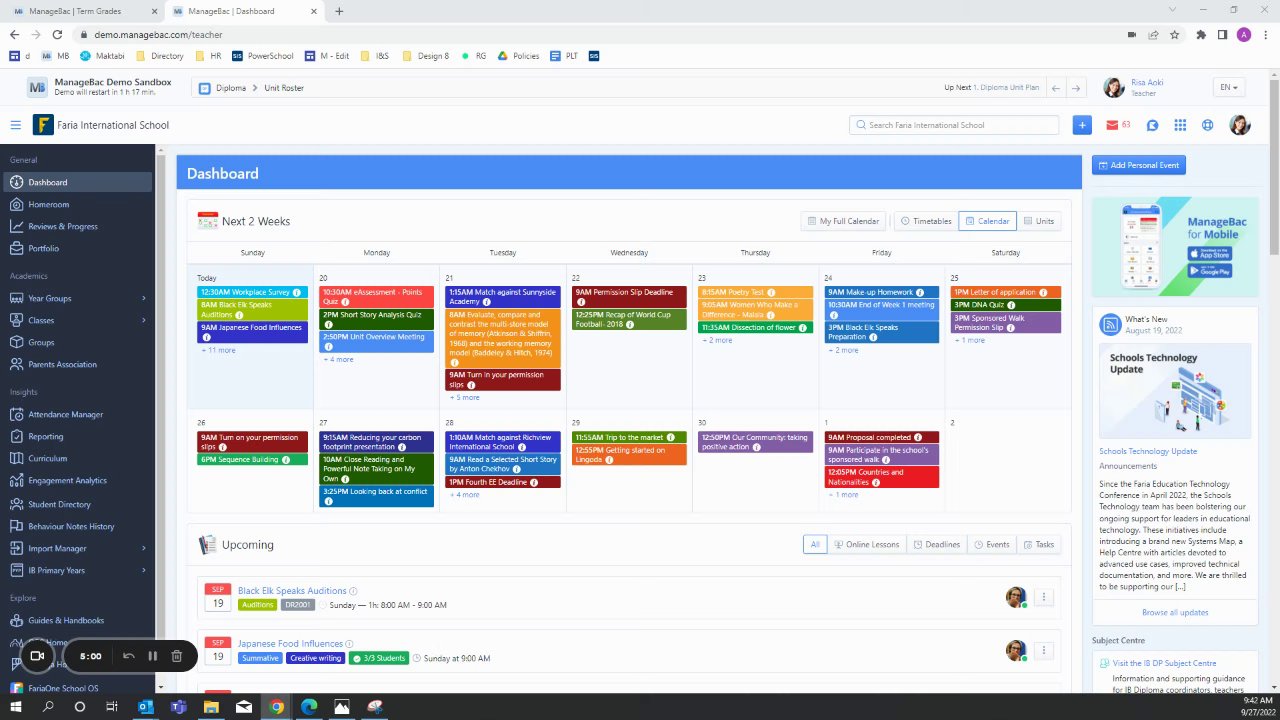Filter Upcoming by Deadlines
This screenshot has height=720, width=1280.
(937, 545)
